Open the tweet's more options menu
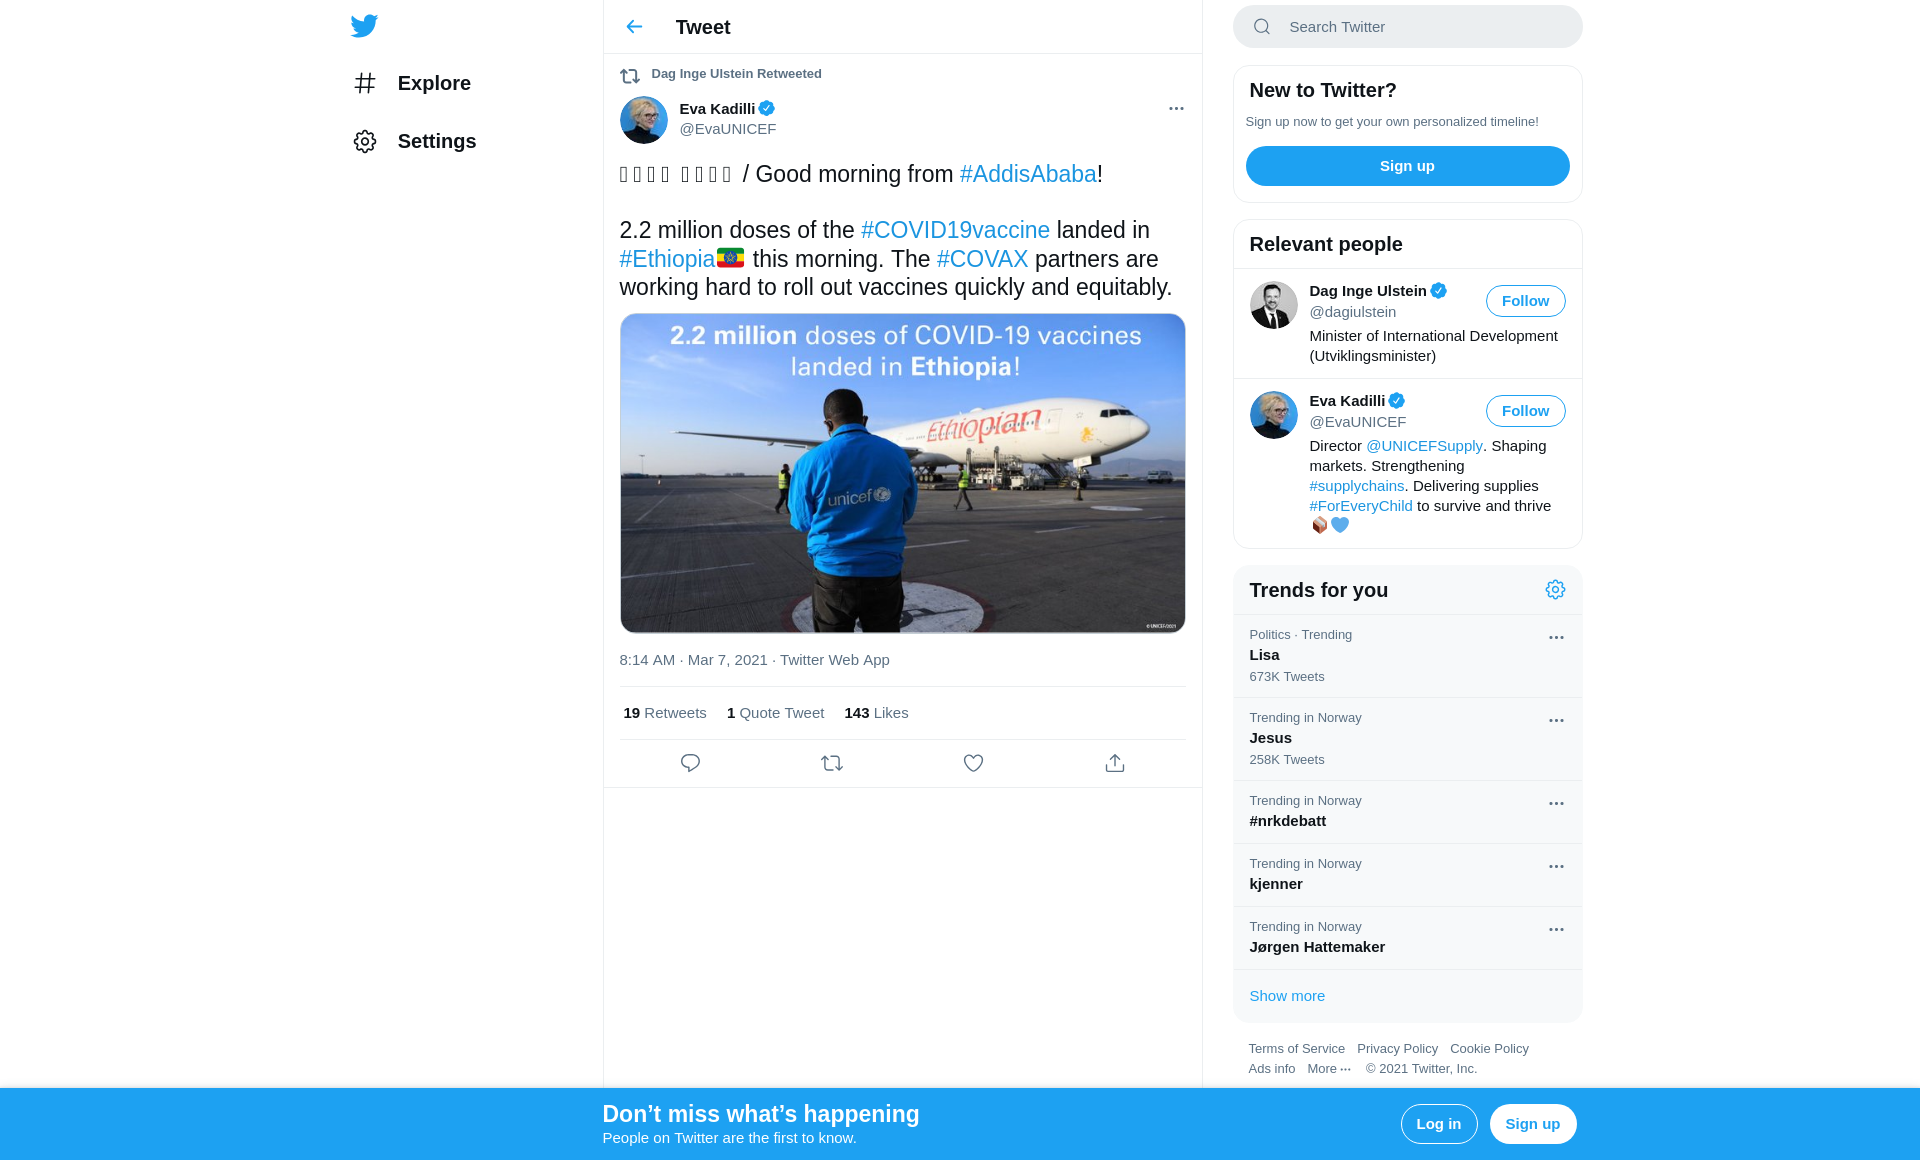Screen dimensions: 1920x1160 tap(1176, 108)
